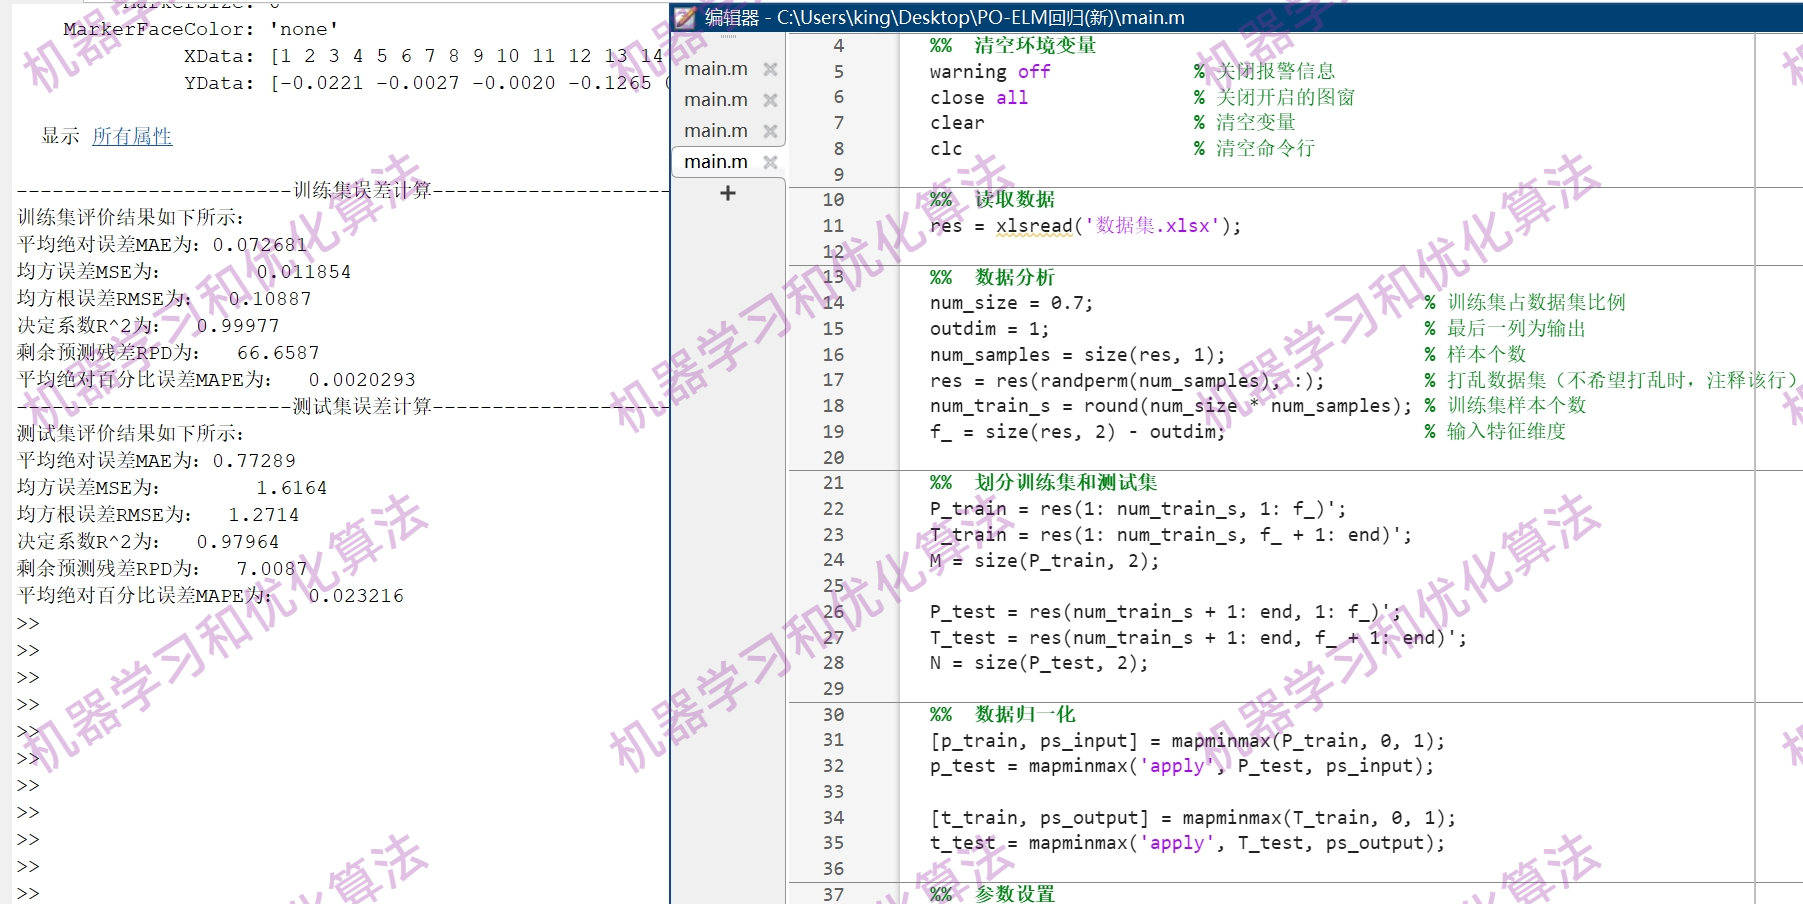The image size is (1803, 904).
Task: Switch to the first main.m tab
Action: (x=716, y=69)
